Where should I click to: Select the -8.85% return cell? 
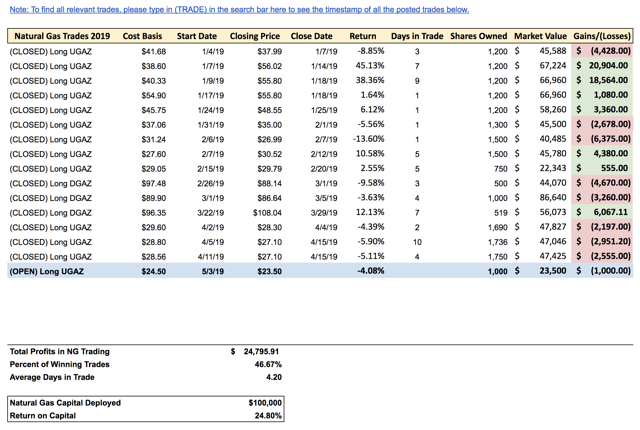point(371,51)
